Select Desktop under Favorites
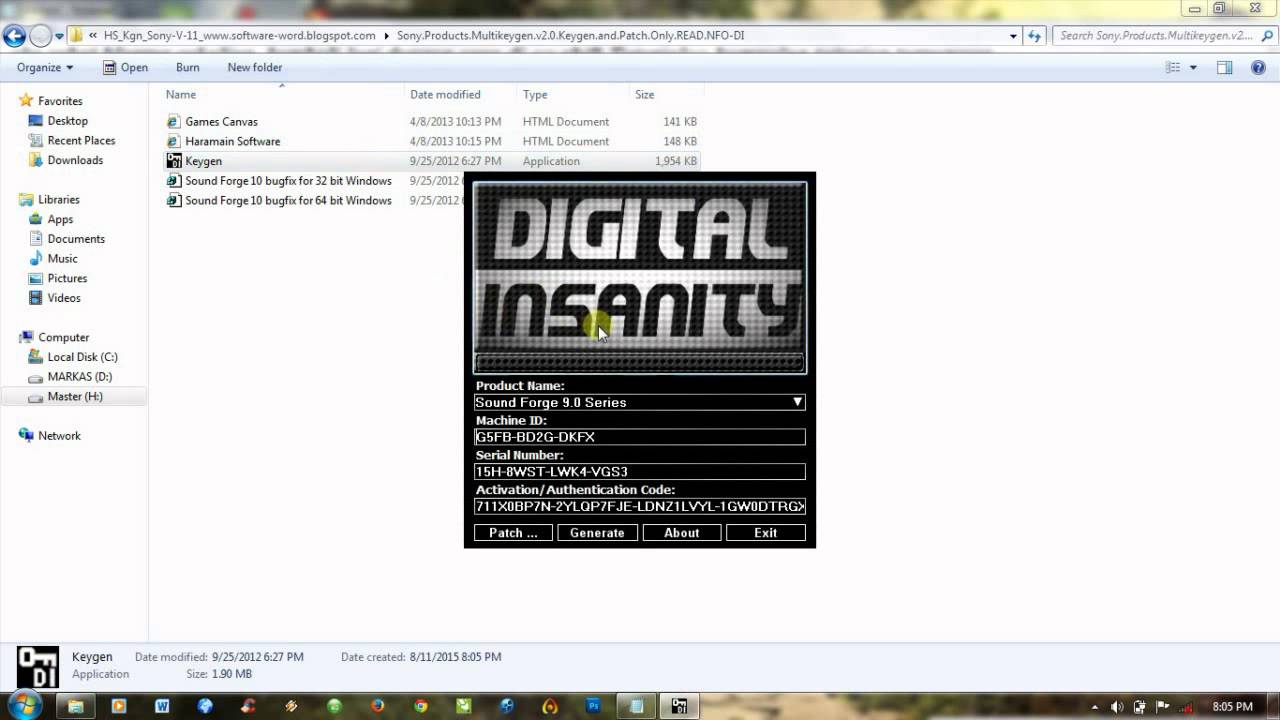Viewport: 1280px width, 720px height. [x=67, y=121]
